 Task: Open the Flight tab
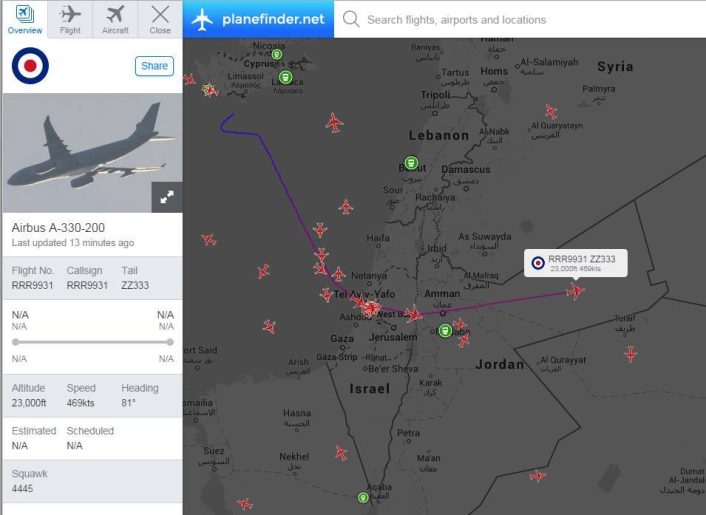[x=70, y=19]
